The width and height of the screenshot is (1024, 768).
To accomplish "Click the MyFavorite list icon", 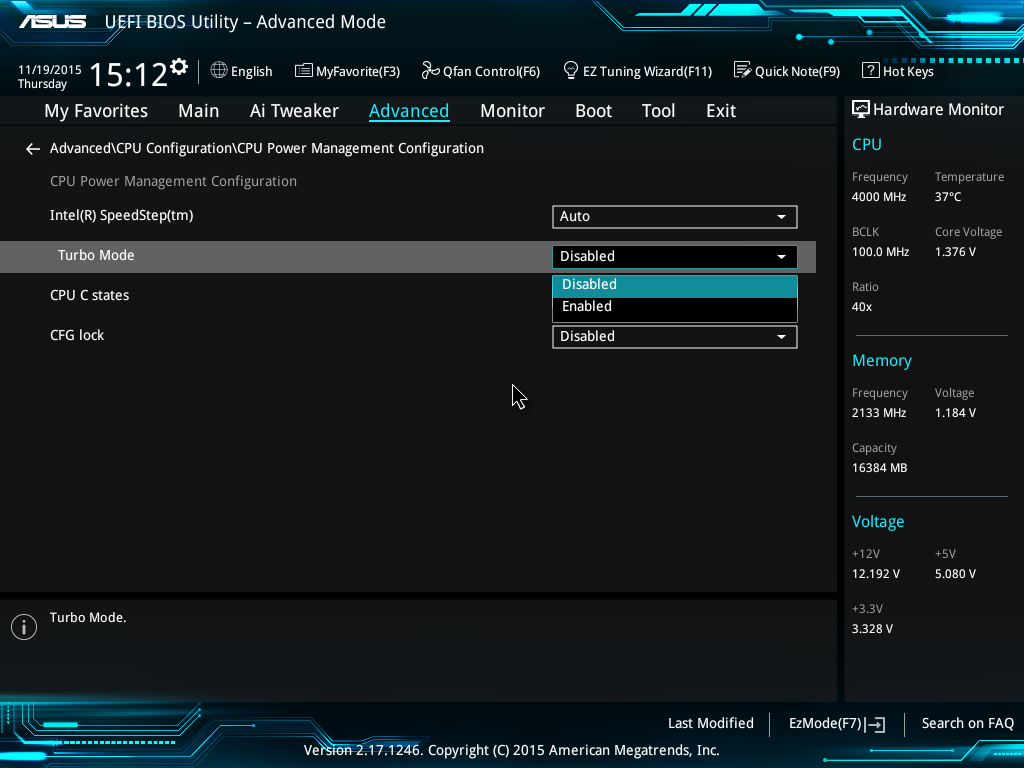I will (x=304, y=71).
